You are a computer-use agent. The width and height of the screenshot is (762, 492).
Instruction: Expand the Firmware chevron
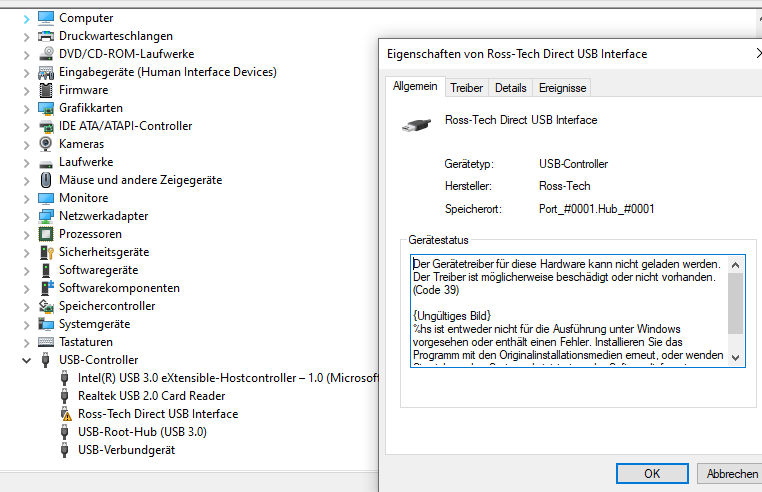pos(26,91)
